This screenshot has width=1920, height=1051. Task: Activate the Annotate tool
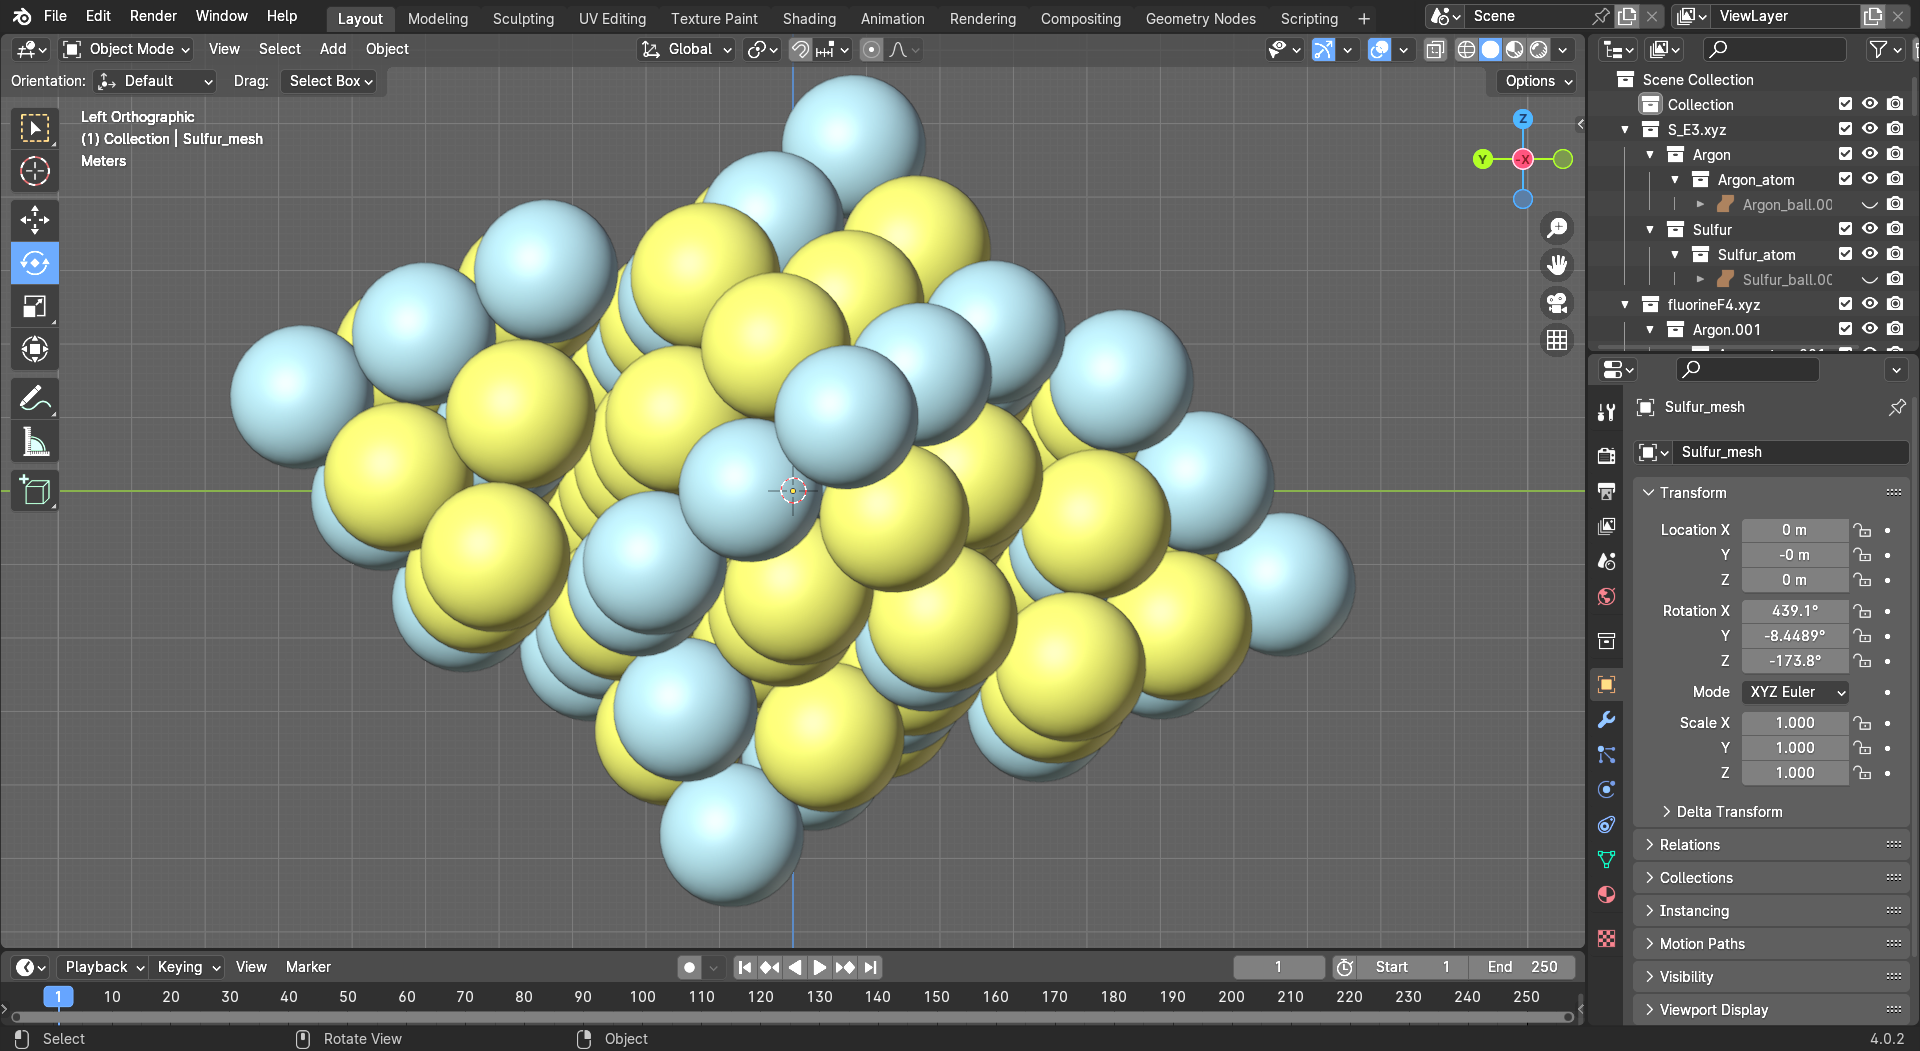(x=35, y=399)
